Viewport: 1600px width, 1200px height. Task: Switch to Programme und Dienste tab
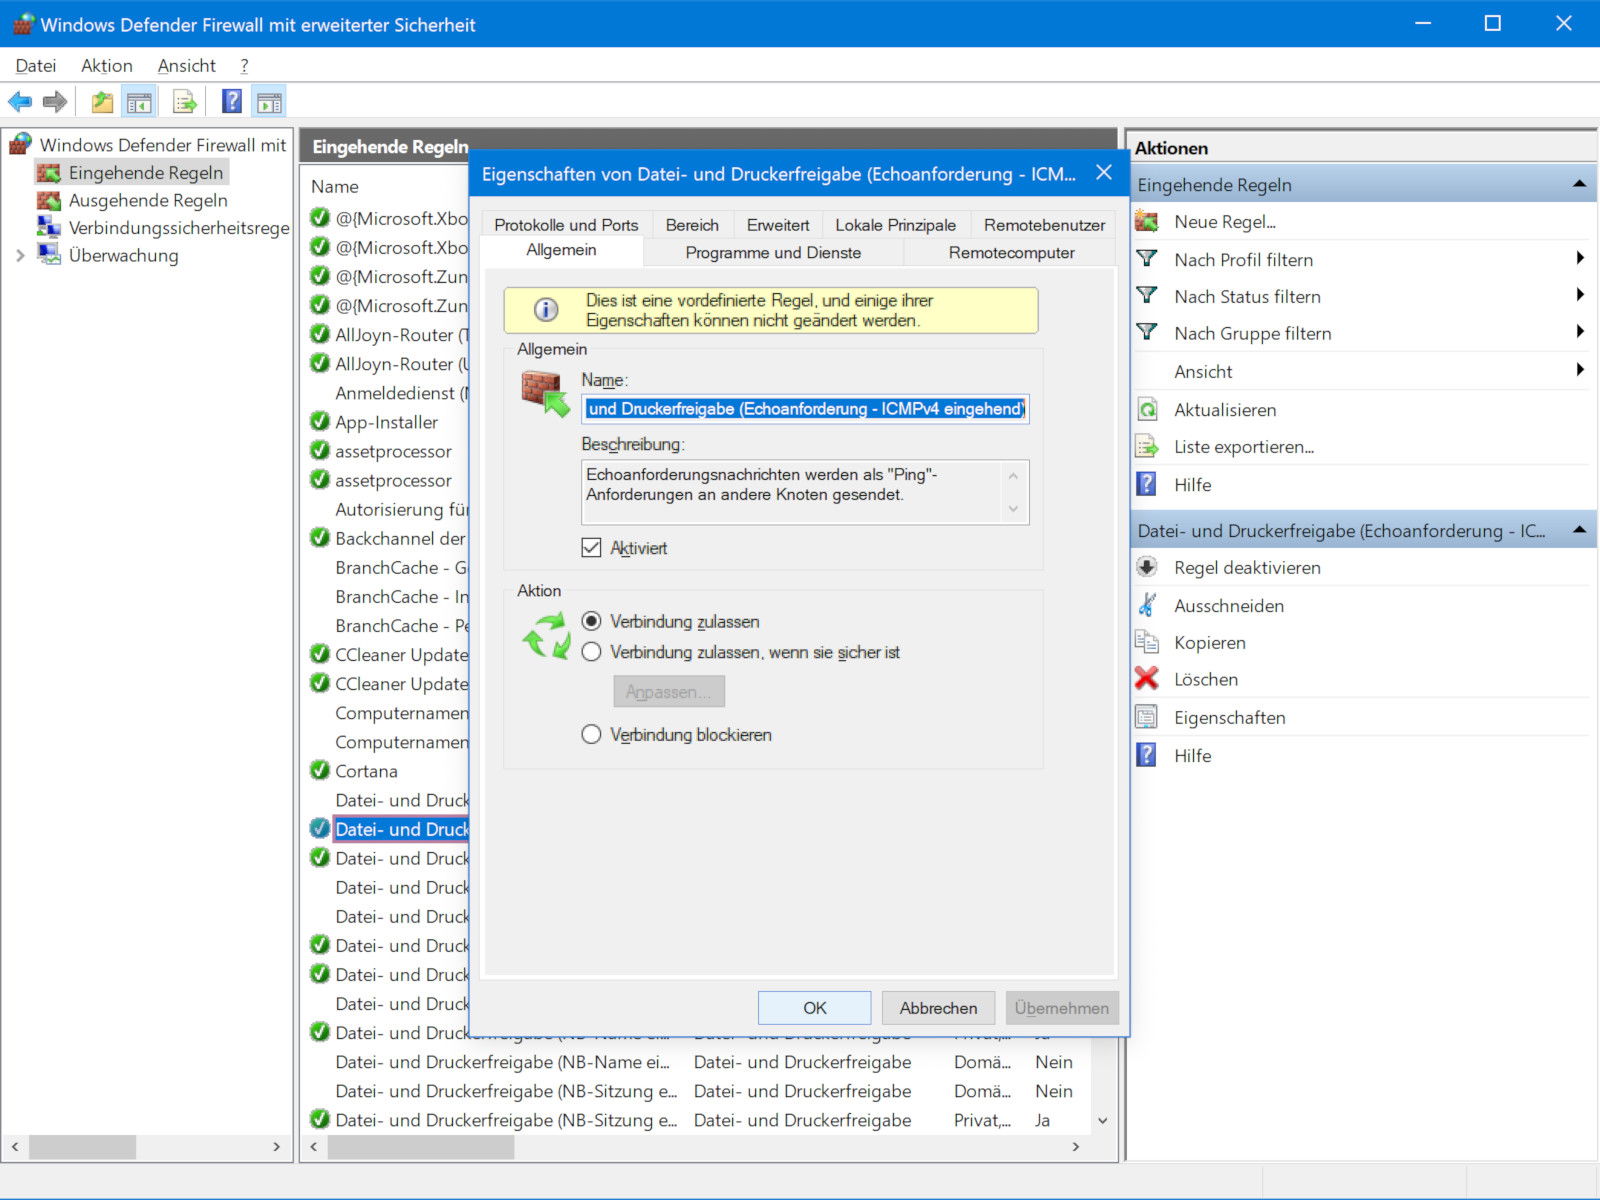pos(773,253)
